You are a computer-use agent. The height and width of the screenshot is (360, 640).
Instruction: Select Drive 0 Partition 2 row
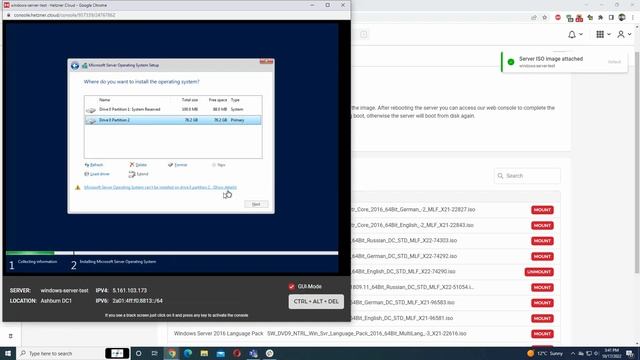[x=173, y=120]
